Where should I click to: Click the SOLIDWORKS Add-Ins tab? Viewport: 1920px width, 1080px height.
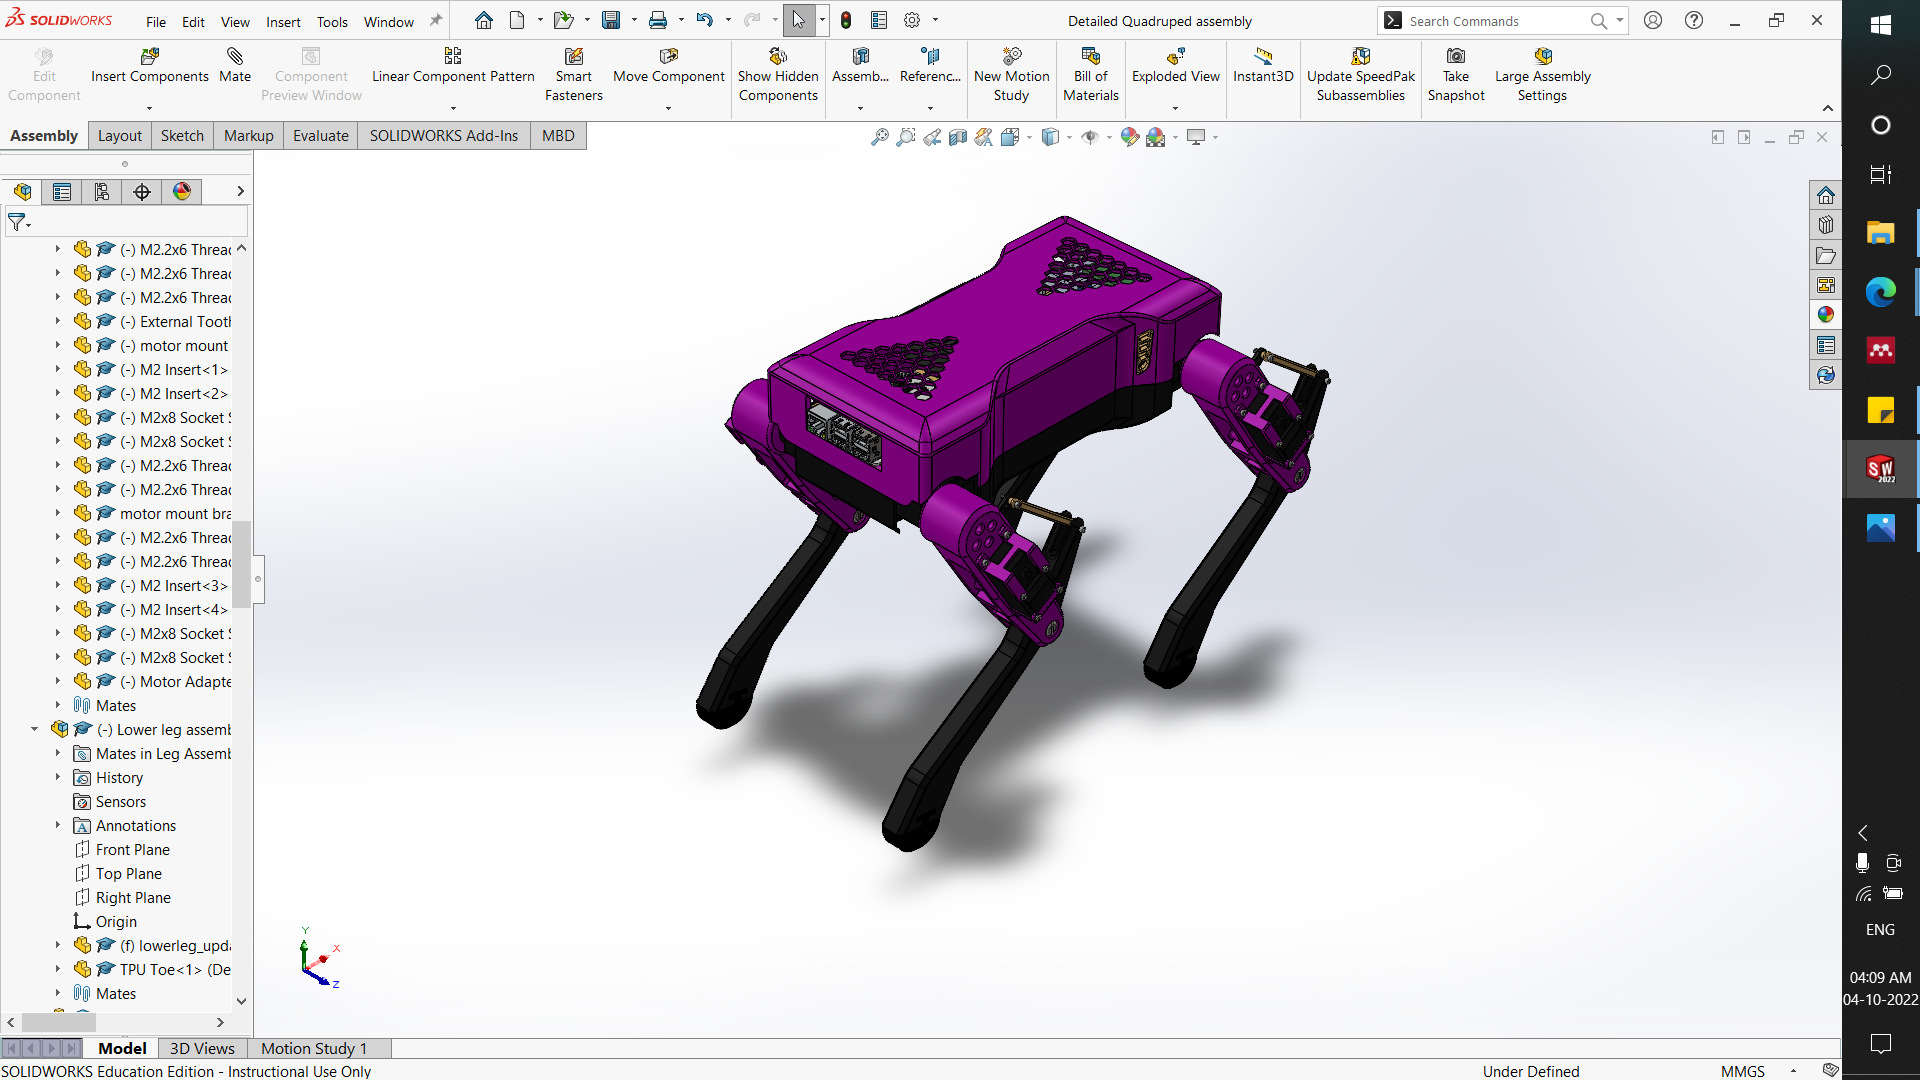pos(443,135)
